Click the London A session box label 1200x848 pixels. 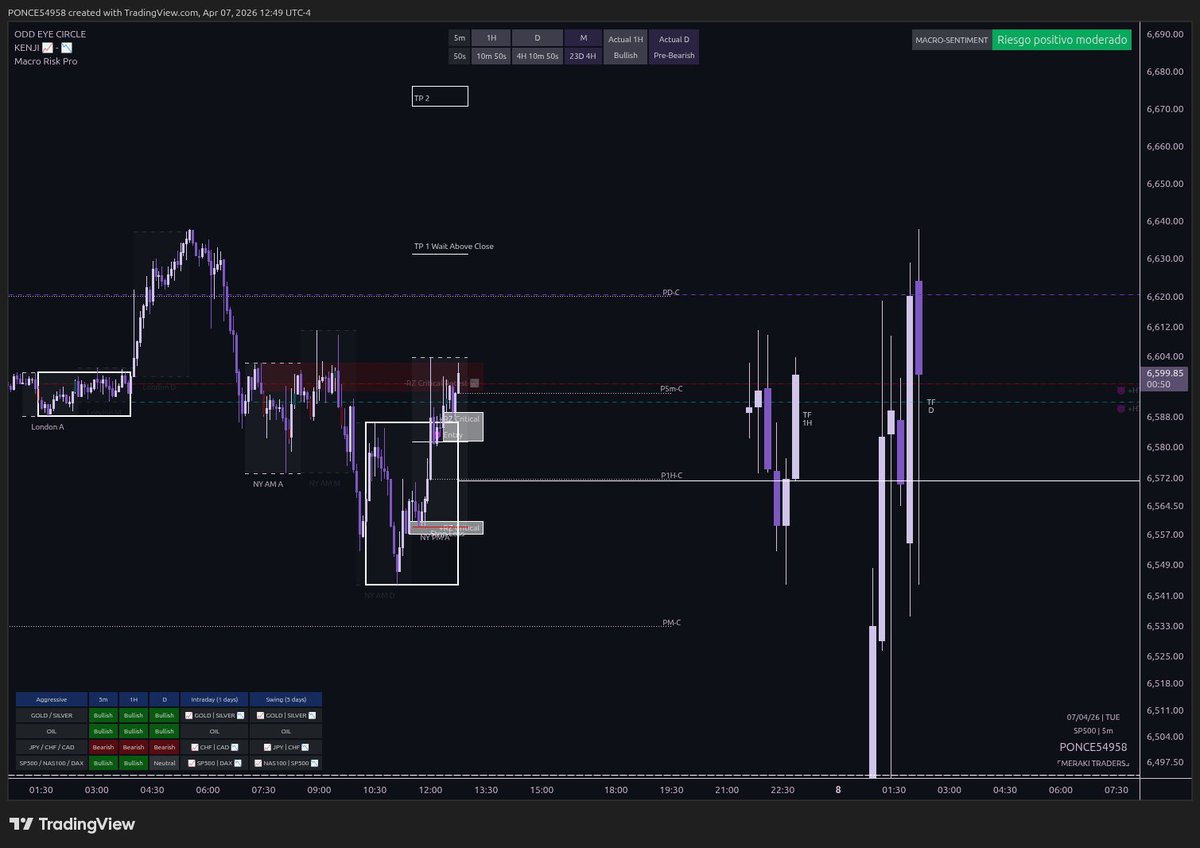point(48,426)
